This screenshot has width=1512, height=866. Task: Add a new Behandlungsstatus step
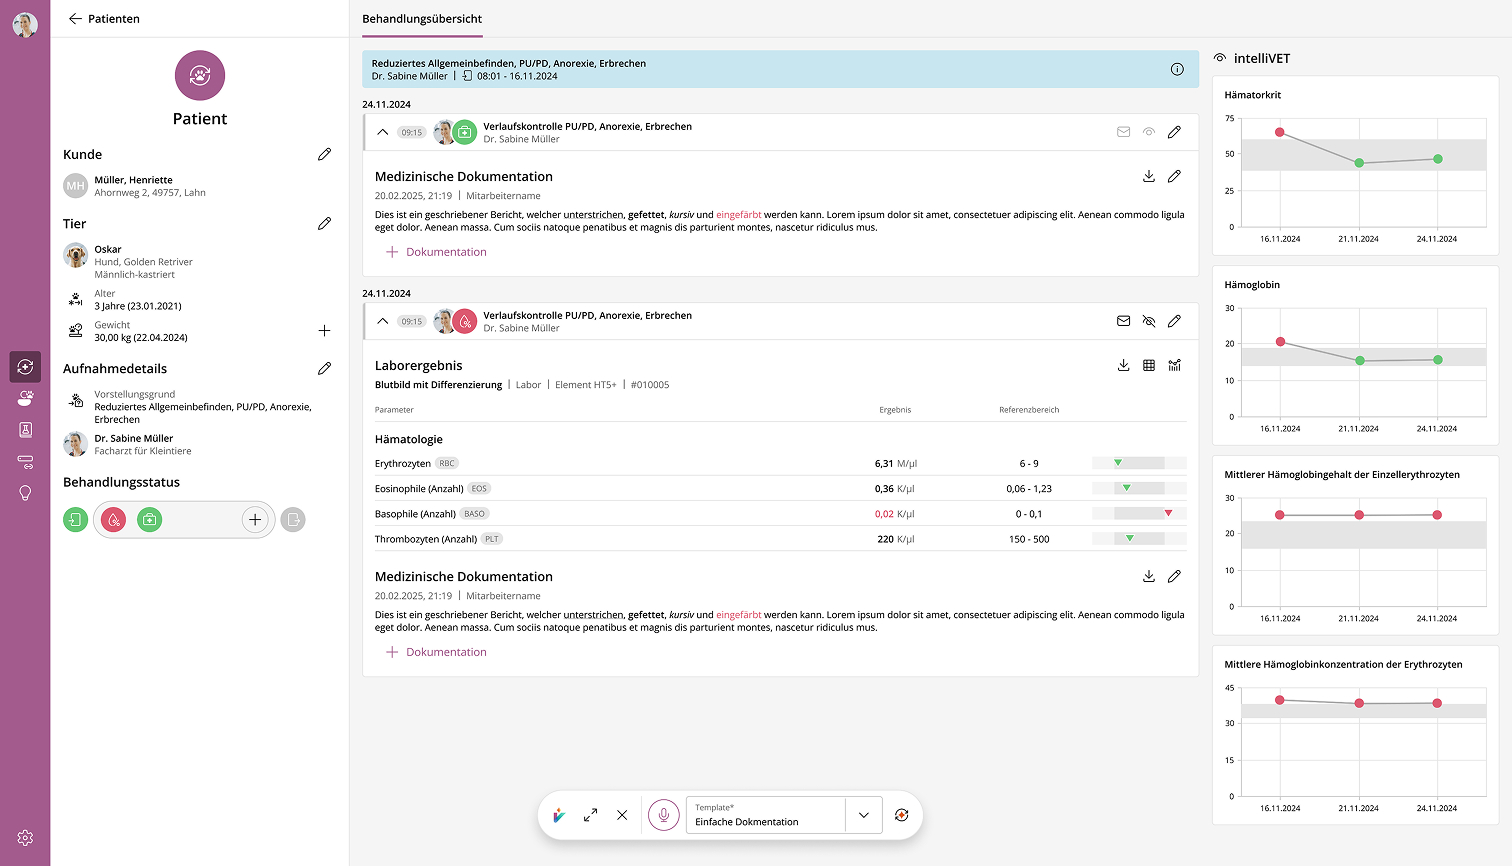[x=255, y=520]
